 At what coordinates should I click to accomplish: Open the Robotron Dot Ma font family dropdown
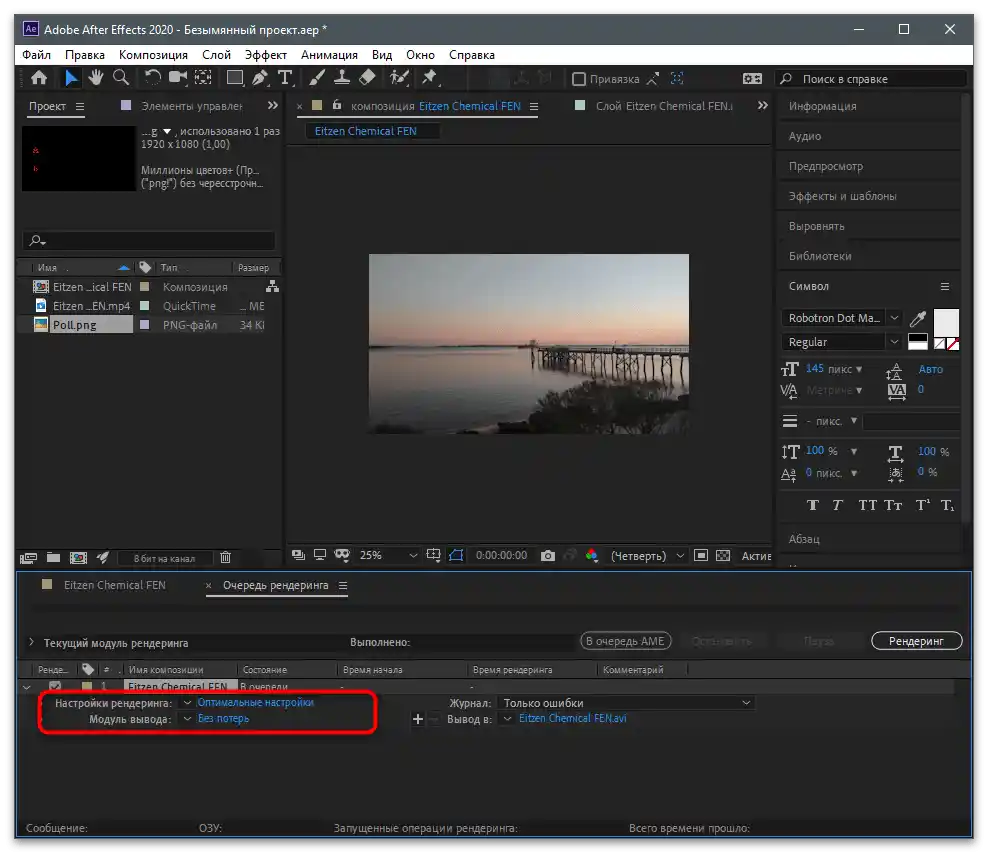(894, 318)
